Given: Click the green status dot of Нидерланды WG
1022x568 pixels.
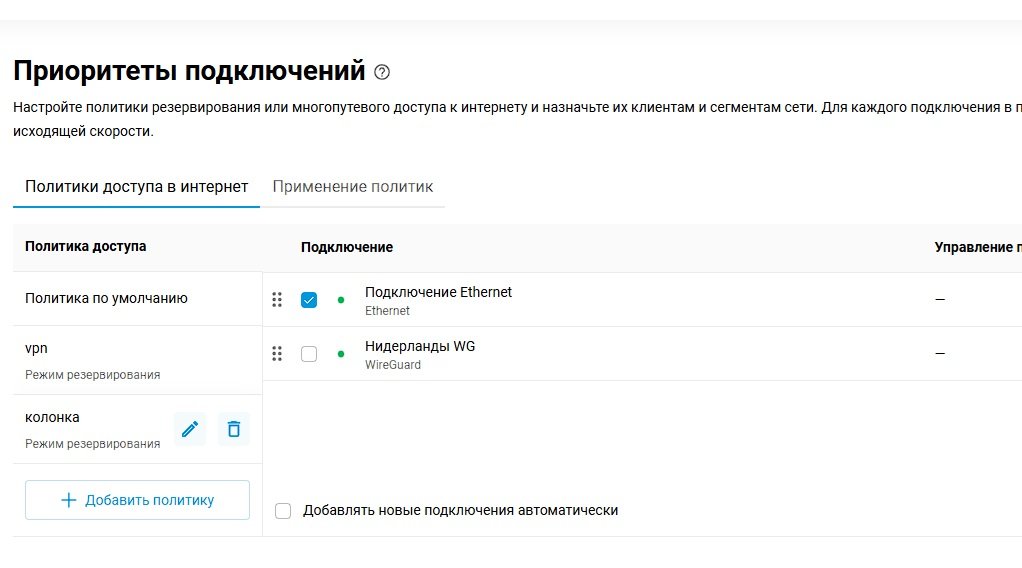Looking at the screenshot, I should (341, 354).
